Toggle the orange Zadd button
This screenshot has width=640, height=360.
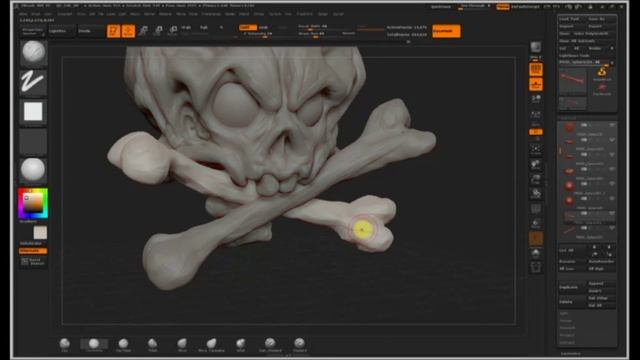(248, 27)
